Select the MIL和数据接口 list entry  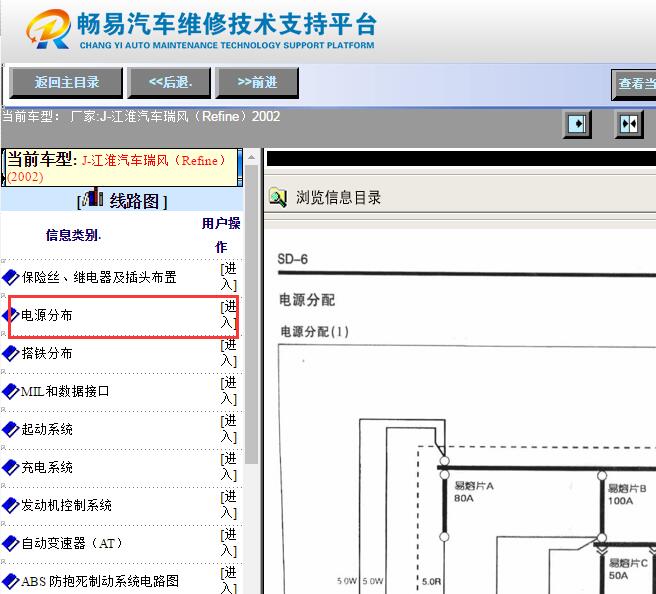tap(65, 391)
